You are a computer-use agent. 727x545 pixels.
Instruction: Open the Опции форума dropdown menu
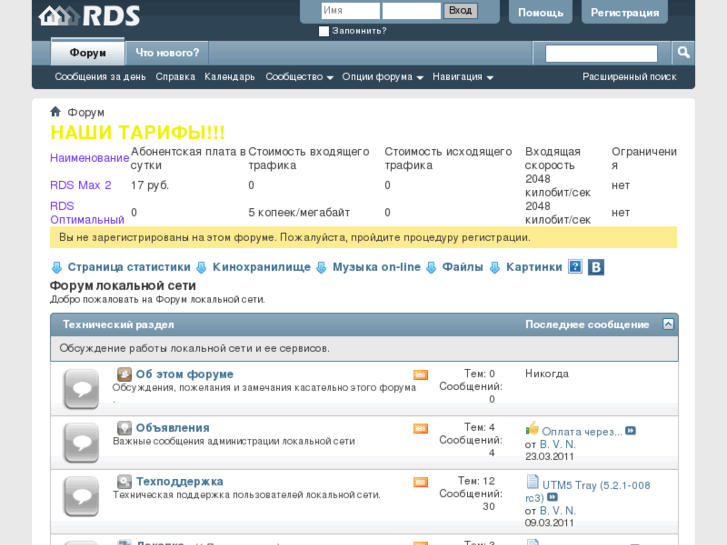pos(383,77)
